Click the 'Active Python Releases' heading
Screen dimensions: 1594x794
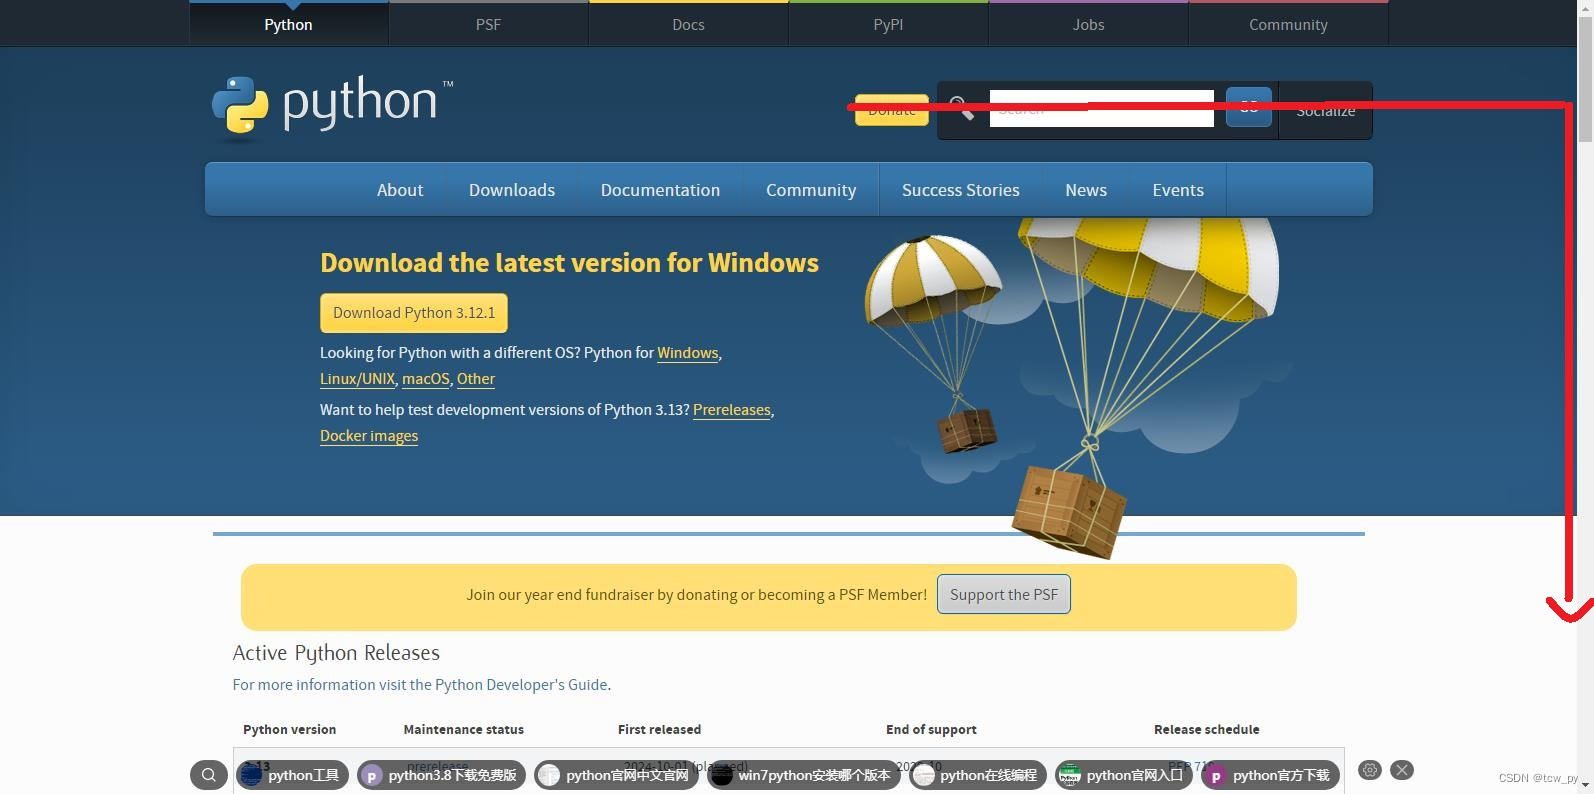tap(336, 653)
